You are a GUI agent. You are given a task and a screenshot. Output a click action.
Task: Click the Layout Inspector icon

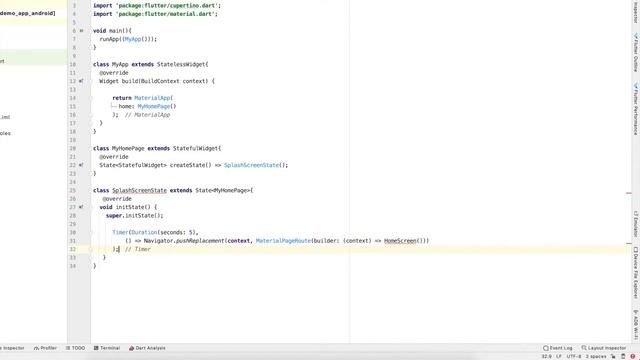point(584,348)
